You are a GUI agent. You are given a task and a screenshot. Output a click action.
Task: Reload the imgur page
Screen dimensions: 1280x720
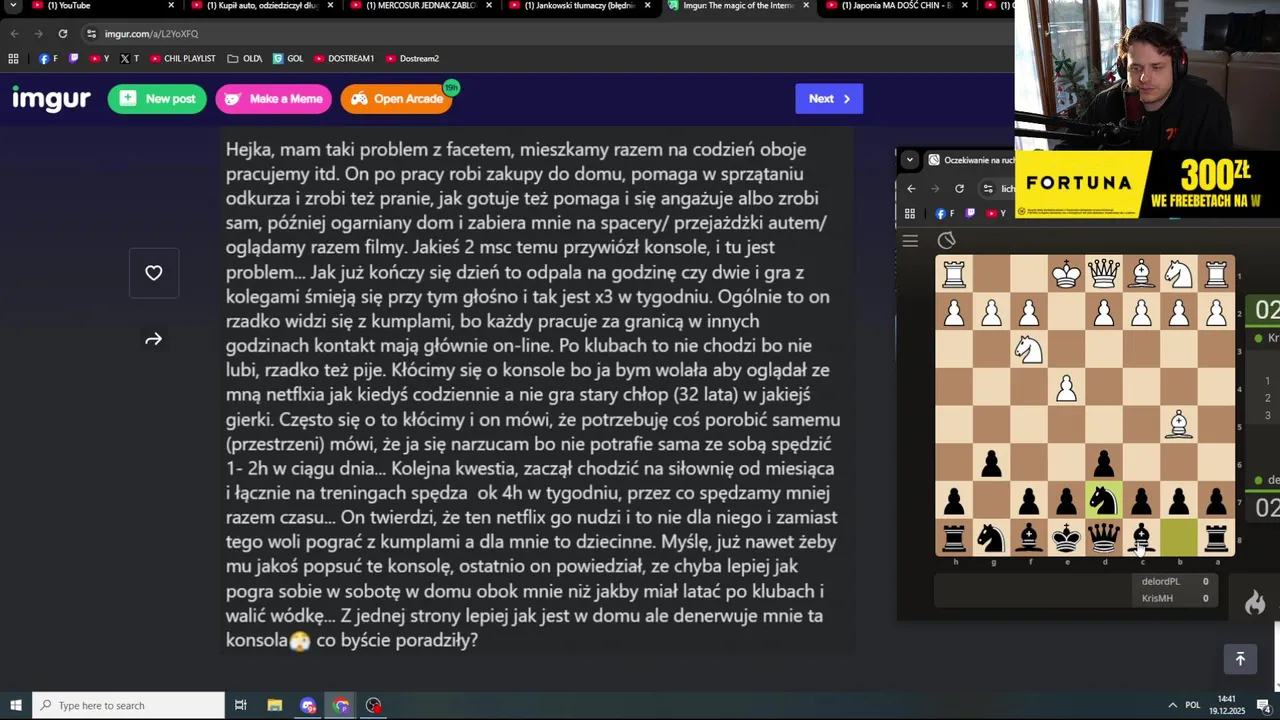point(63,34)
